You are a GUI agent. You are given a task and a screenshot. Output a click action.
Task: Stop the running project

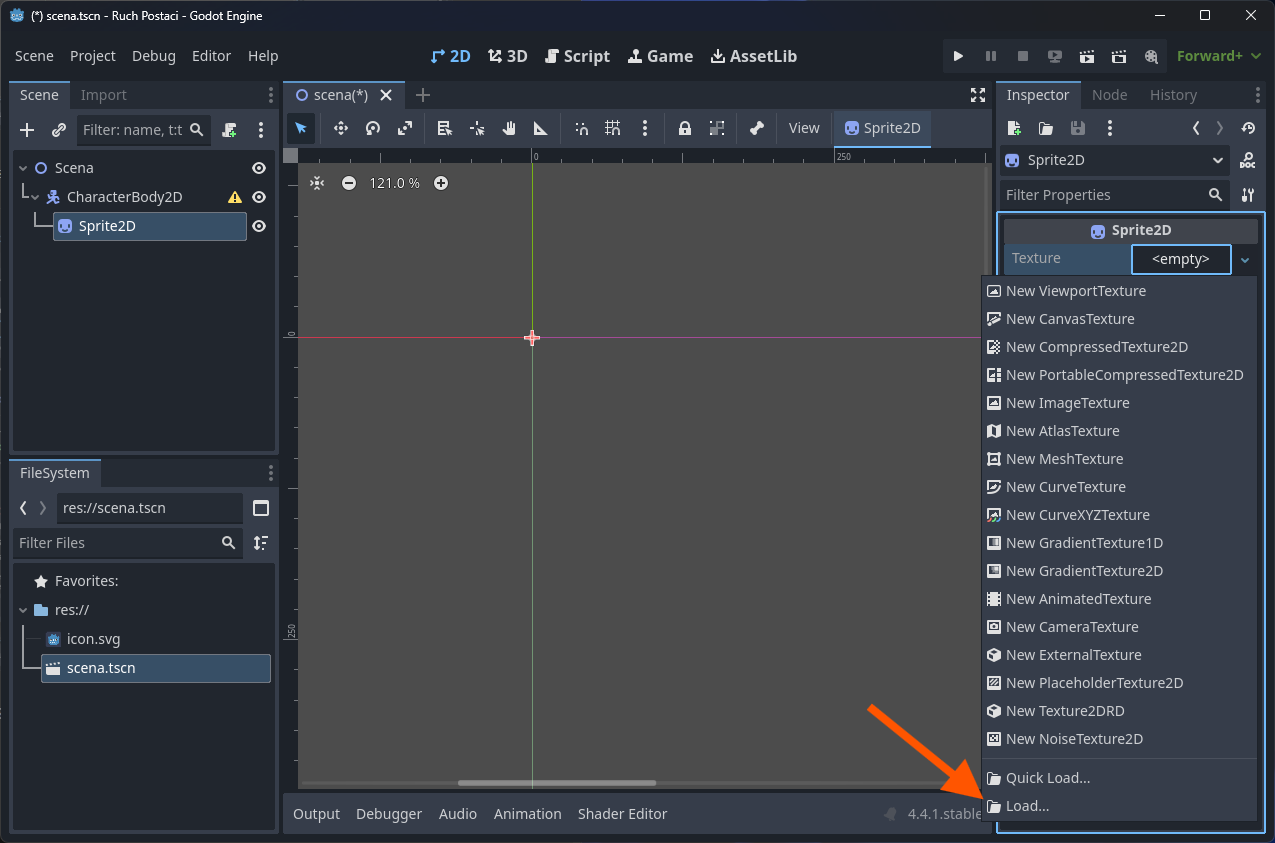[1023, 56]
